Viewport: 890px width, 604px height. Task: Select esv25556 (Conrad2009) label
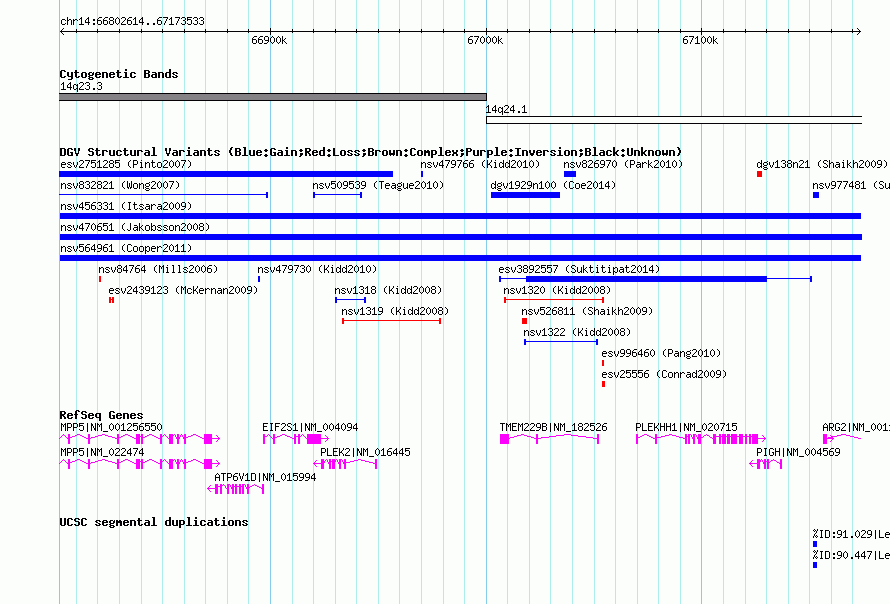point(664,374)
